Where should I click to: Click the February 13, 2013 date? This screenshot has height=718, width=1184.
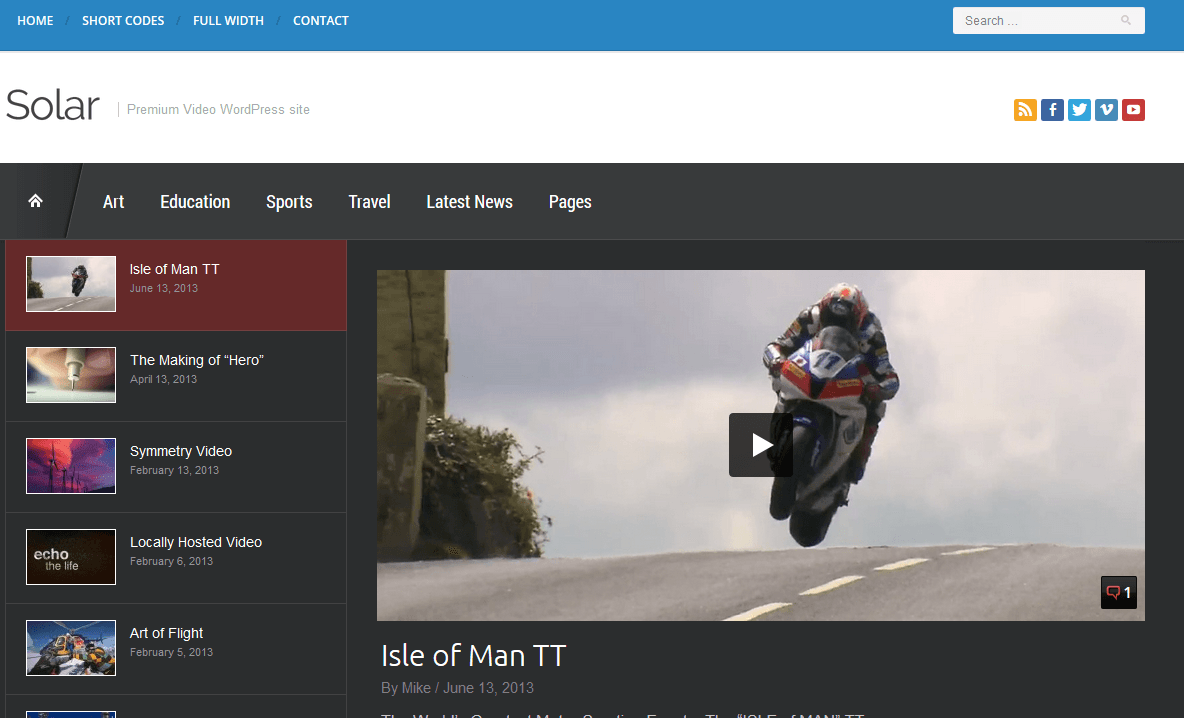coord(174,470)
